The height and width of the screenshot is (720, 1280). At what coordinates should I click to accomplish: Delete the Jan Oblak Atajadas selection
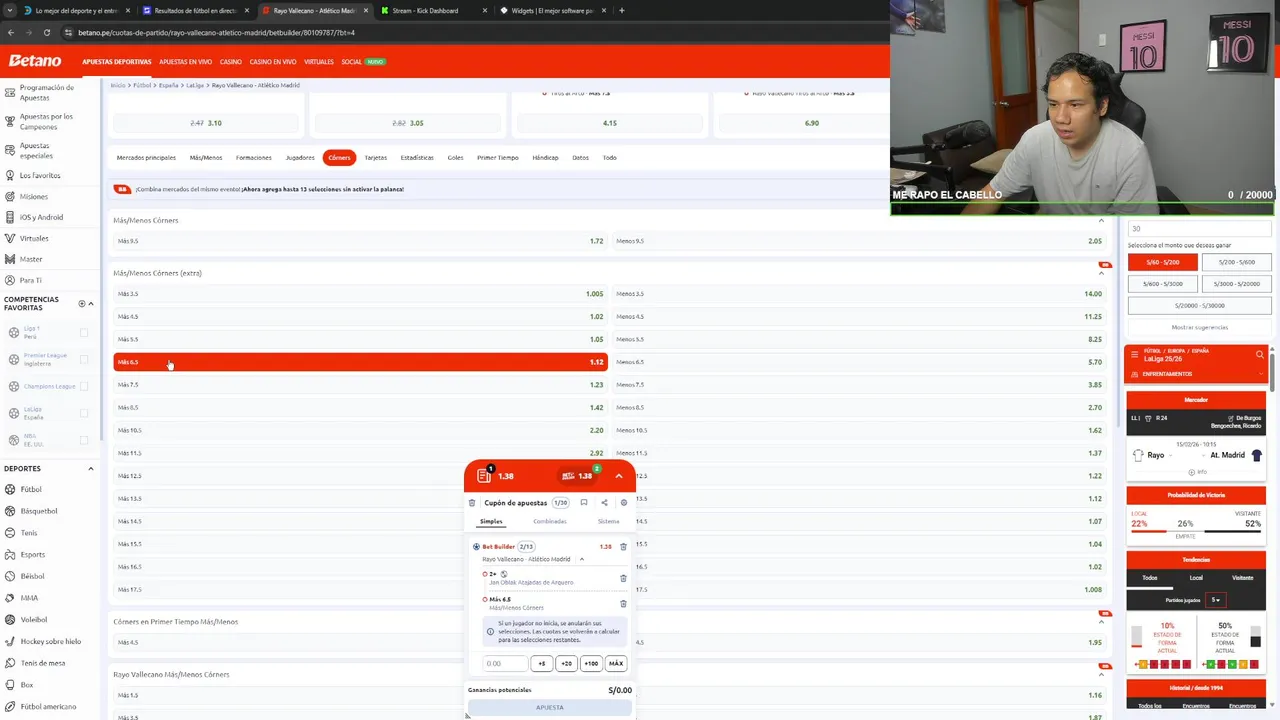coord(623,578)
